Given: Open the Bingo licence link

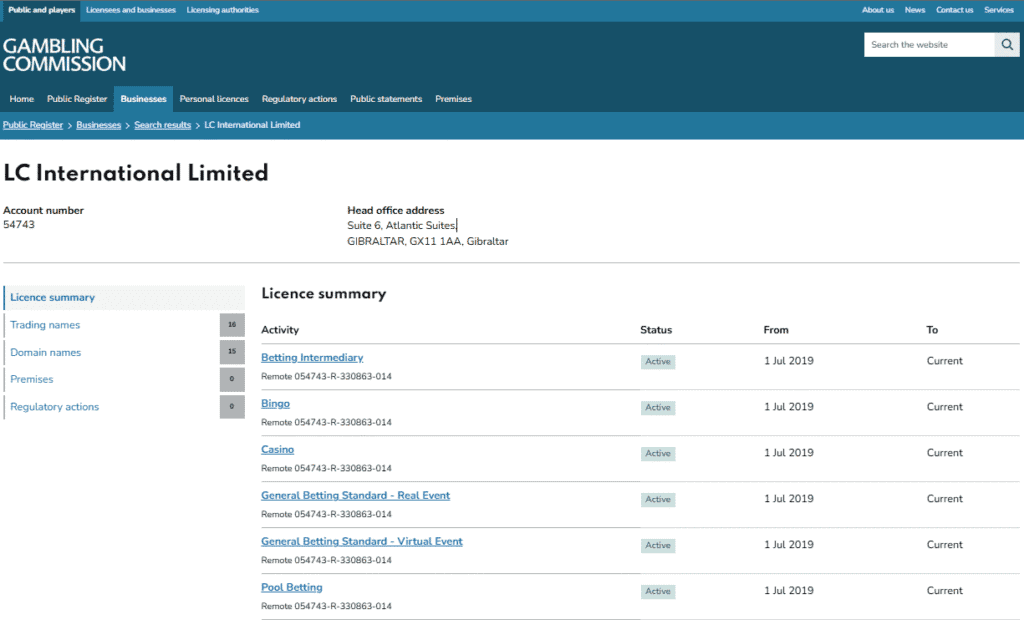Looking at the screenshot, I should point(276,403).
